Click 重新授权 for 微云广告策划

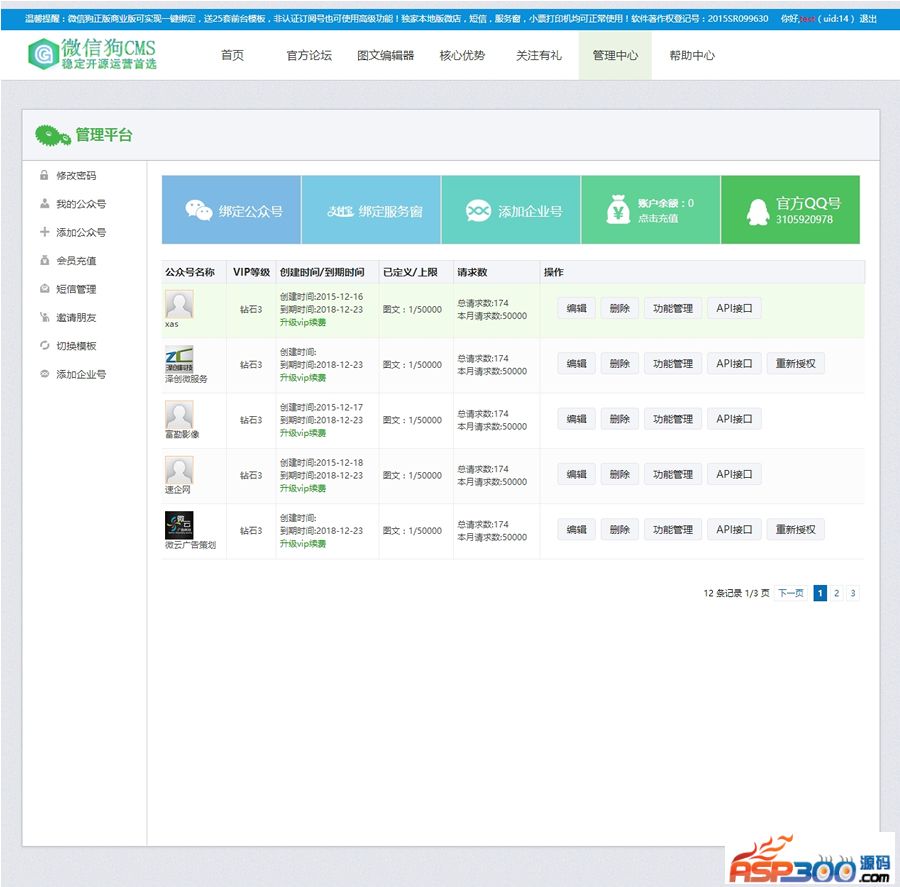pyautogui.click(x=796, y=529)
